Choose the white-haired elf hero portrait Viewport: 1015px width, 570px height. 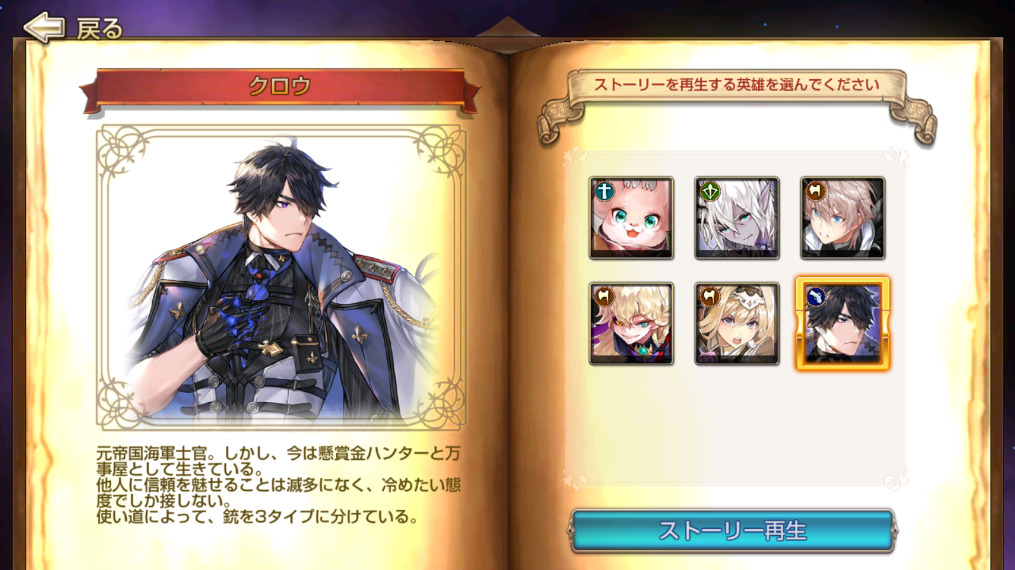point(737,218)
